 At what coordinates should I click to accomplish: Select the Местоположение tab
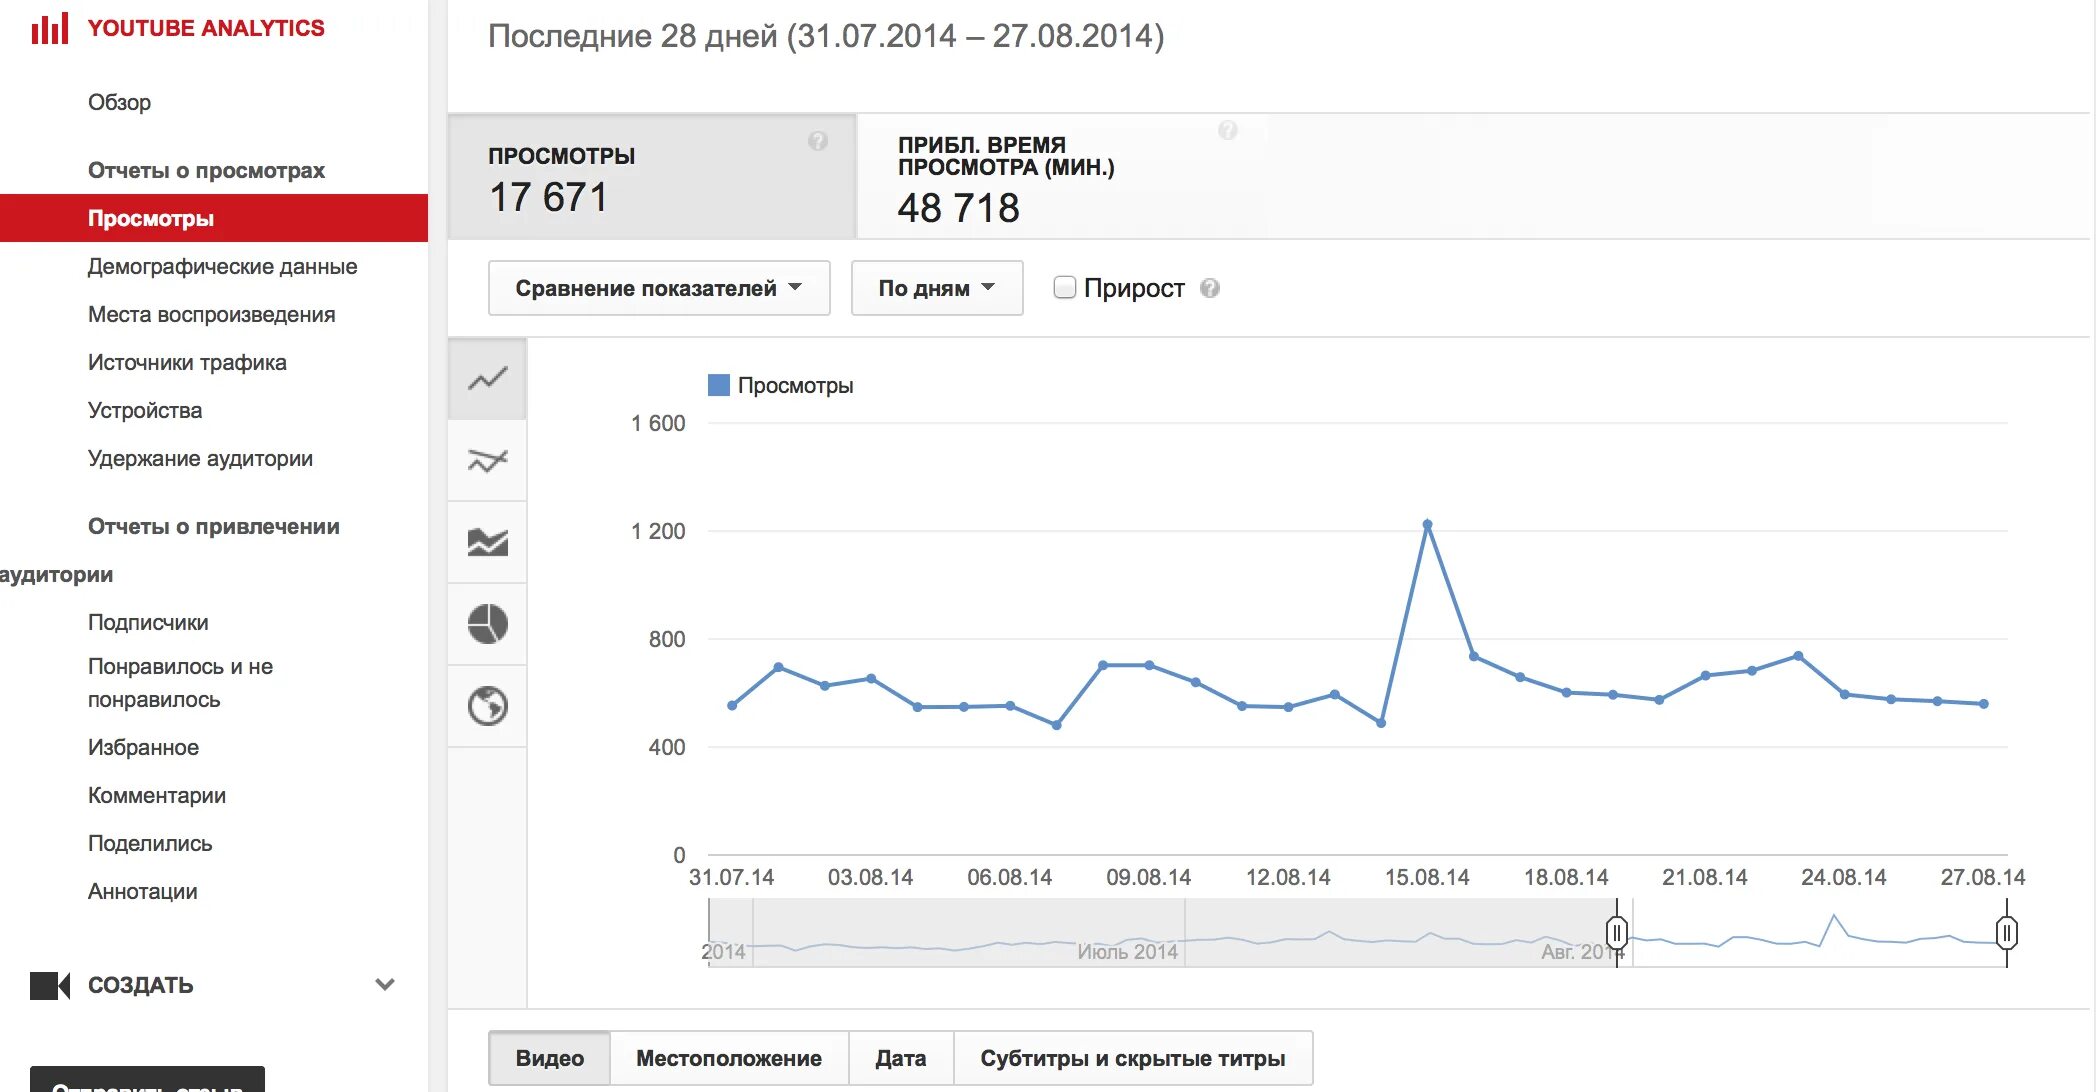pos(731,1056)
